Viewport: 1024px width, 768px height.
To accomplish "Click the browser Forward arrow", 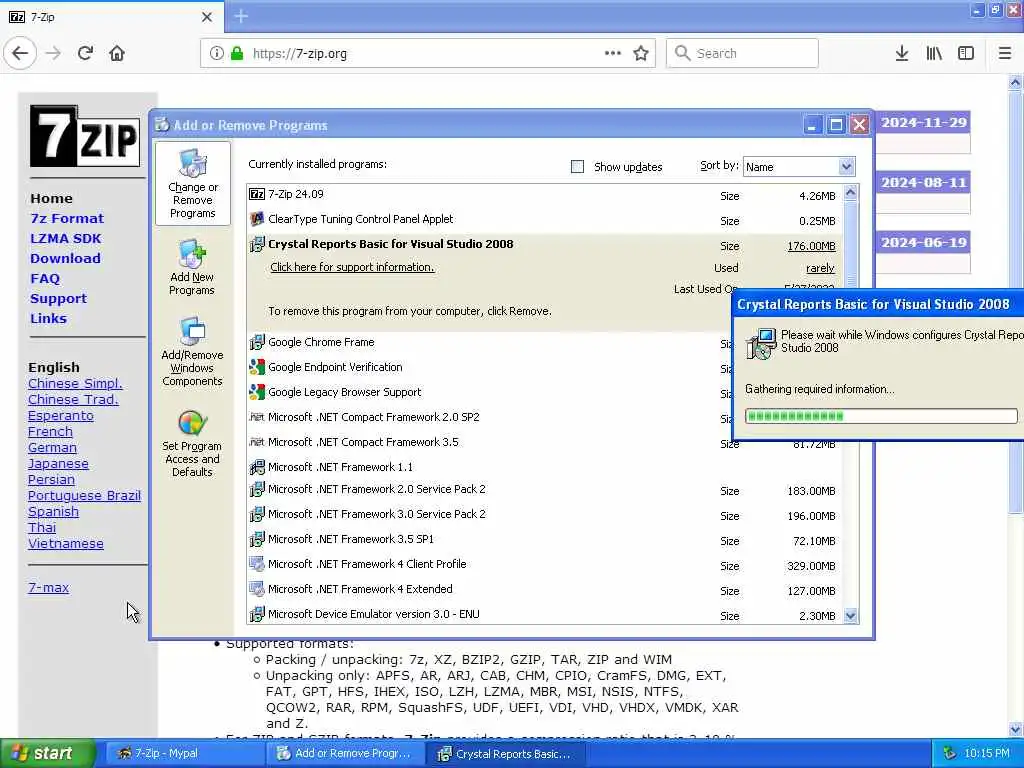I will 53,53.
